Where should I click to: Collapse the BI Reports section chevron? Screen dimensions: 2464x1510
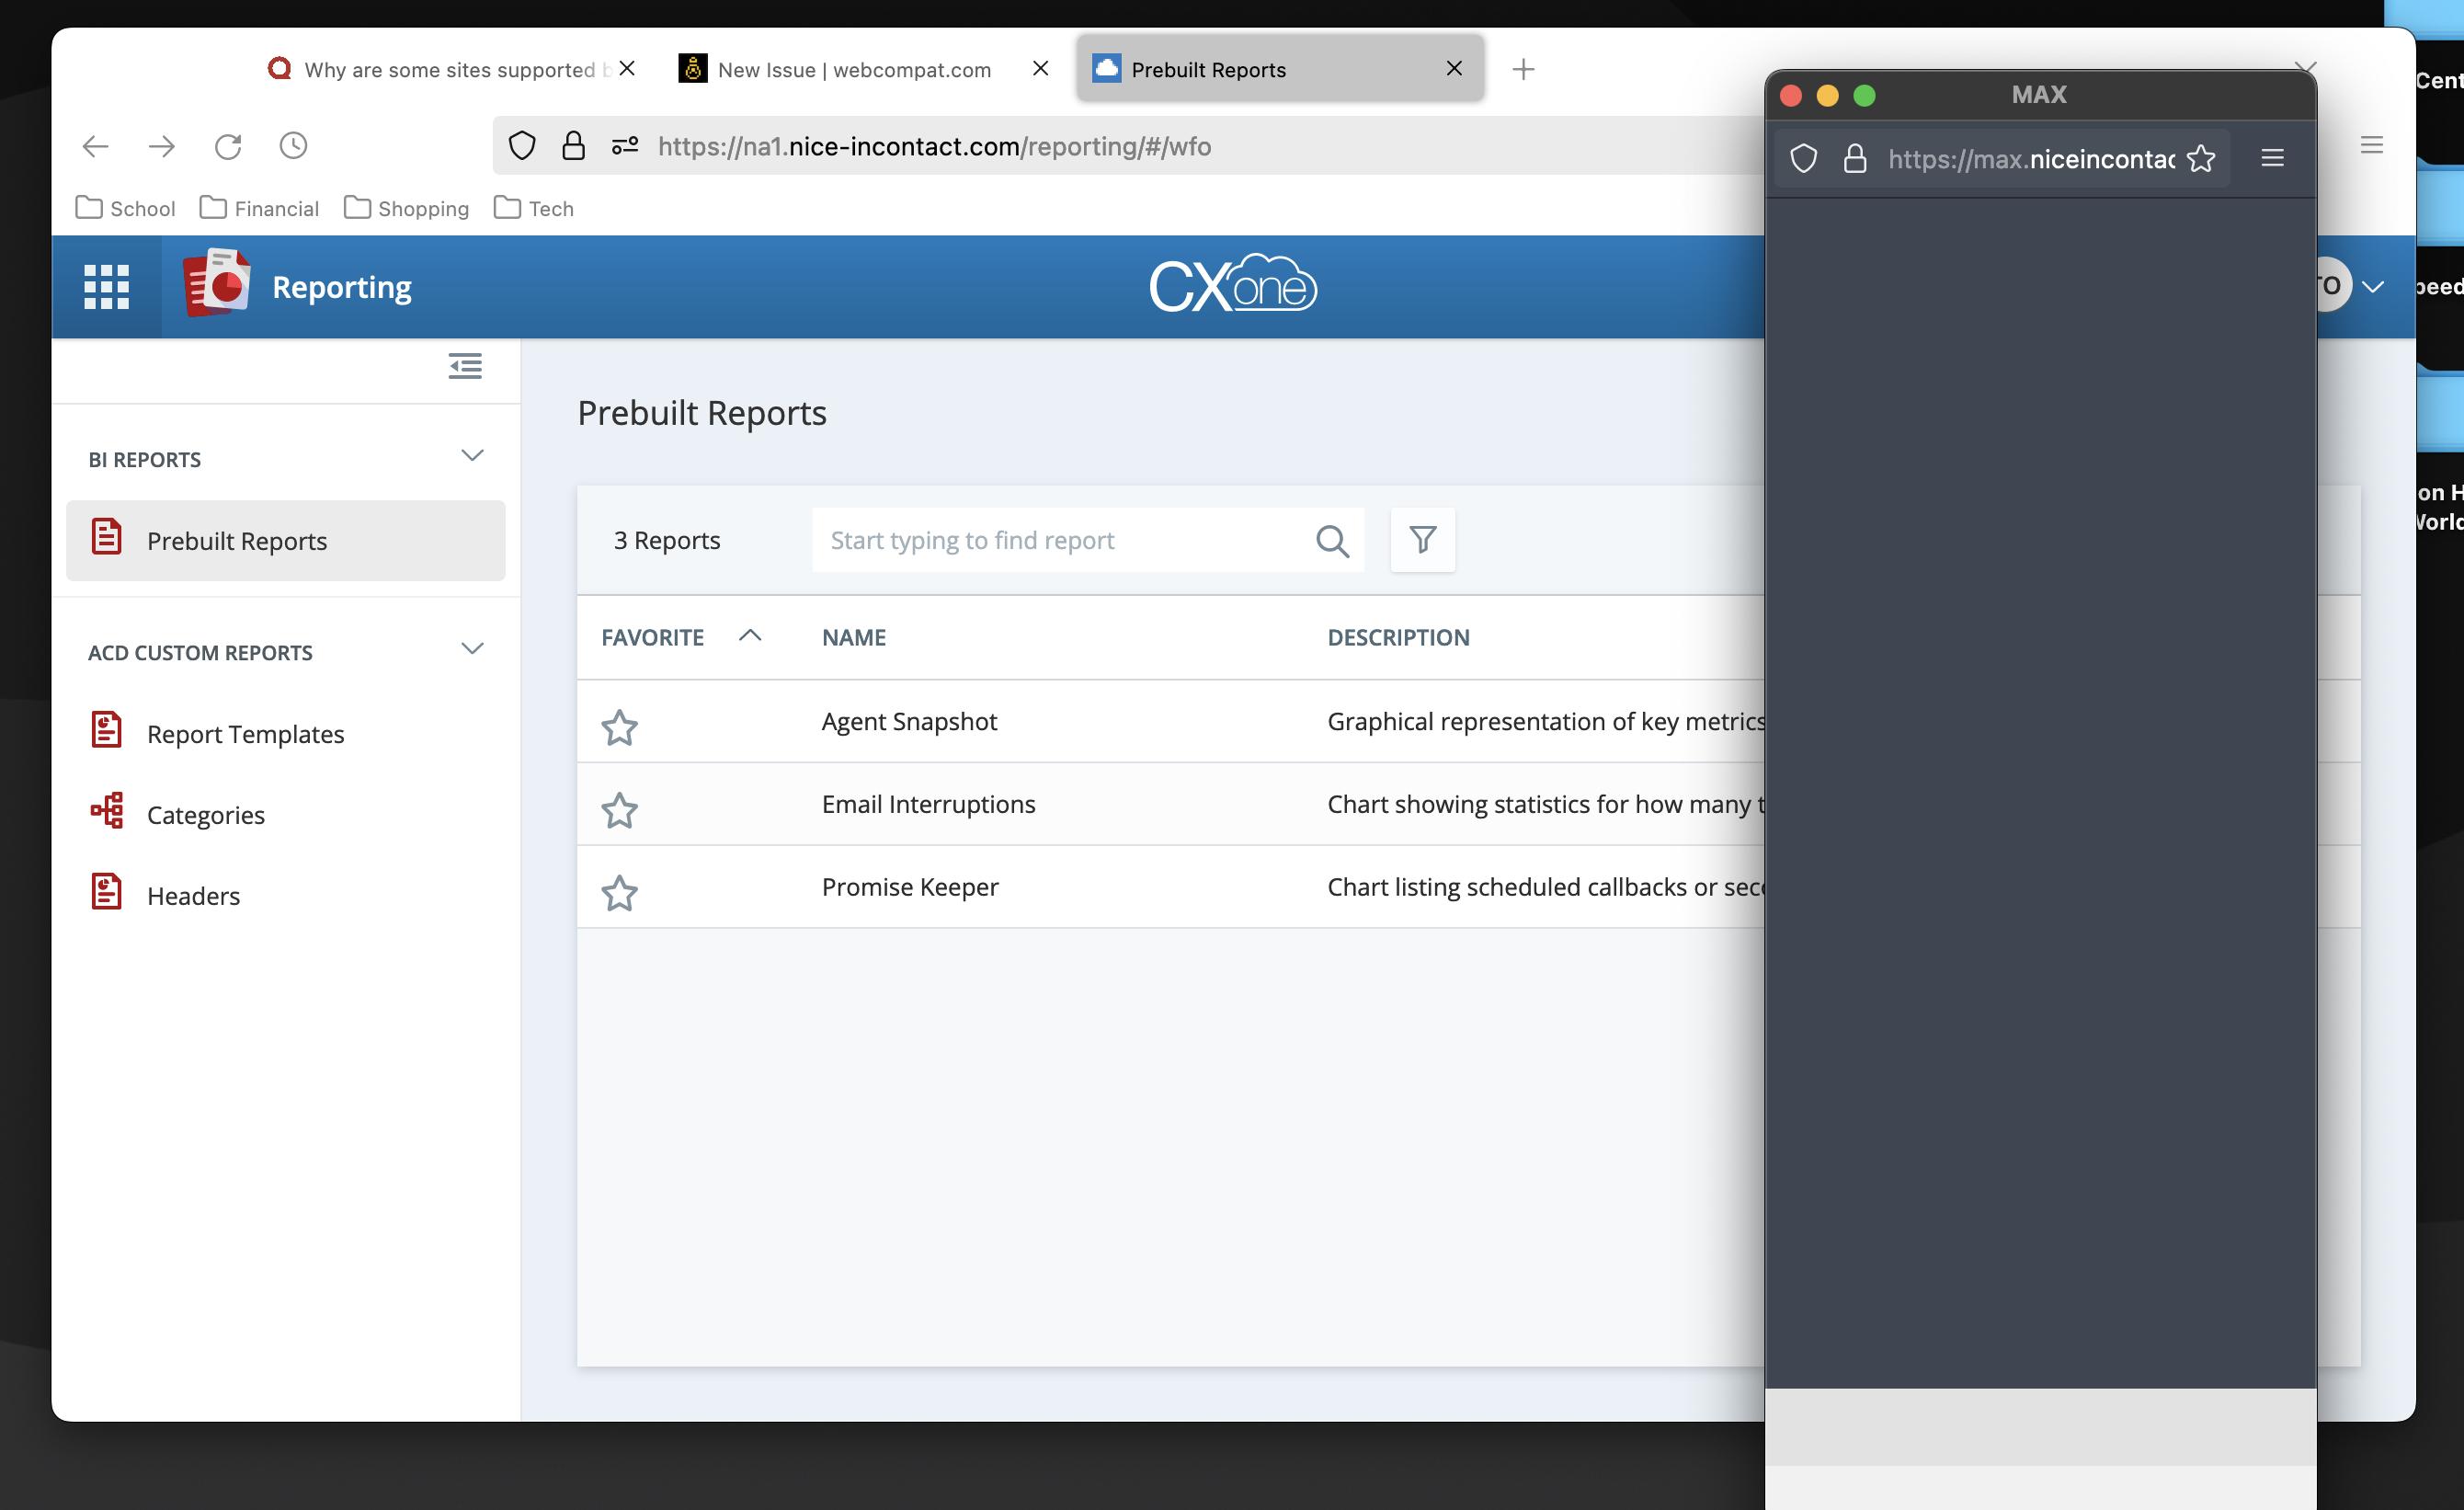[x=472, y=456]
